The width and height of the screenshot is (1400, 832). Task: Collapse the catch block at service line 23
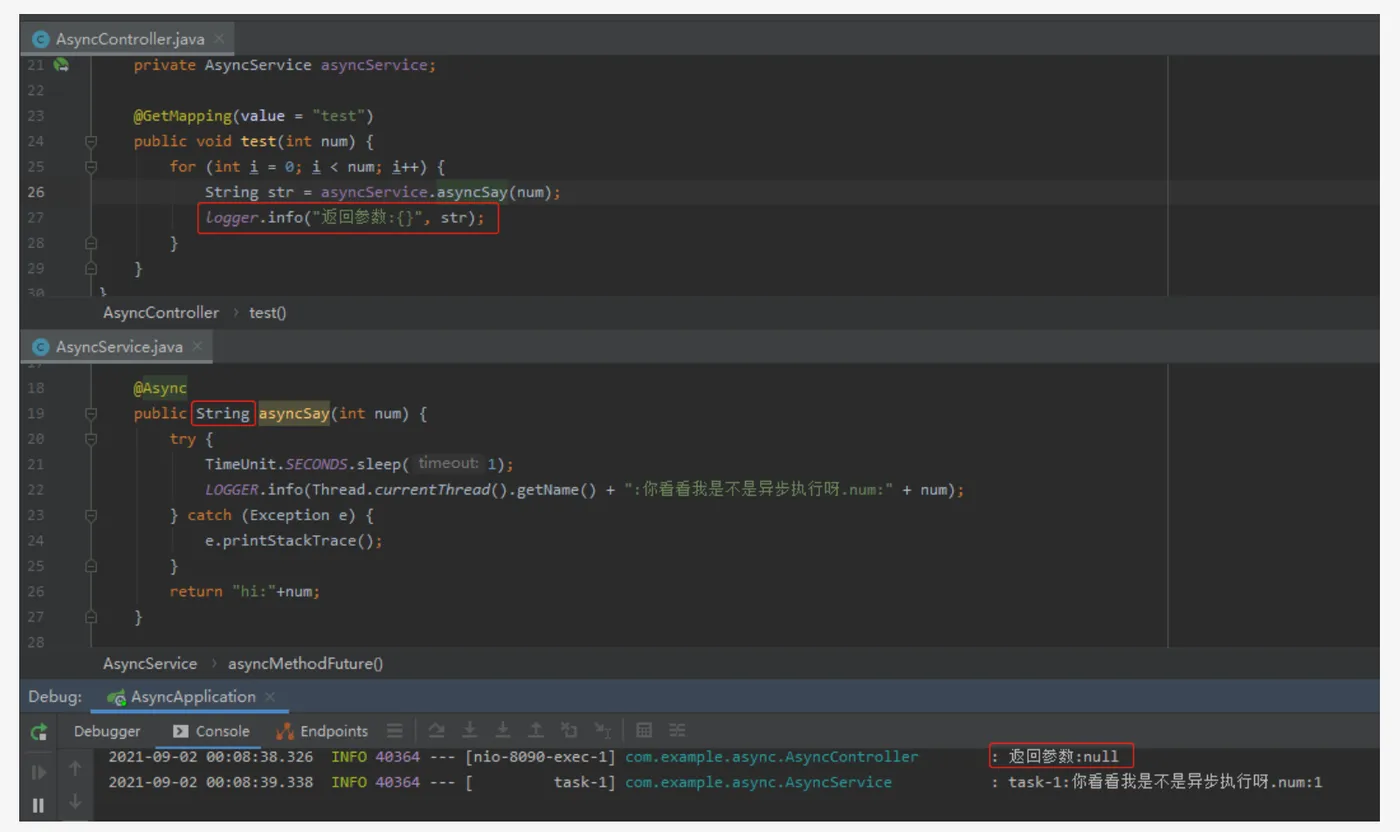pyautogui.click(x=91, y=515)
